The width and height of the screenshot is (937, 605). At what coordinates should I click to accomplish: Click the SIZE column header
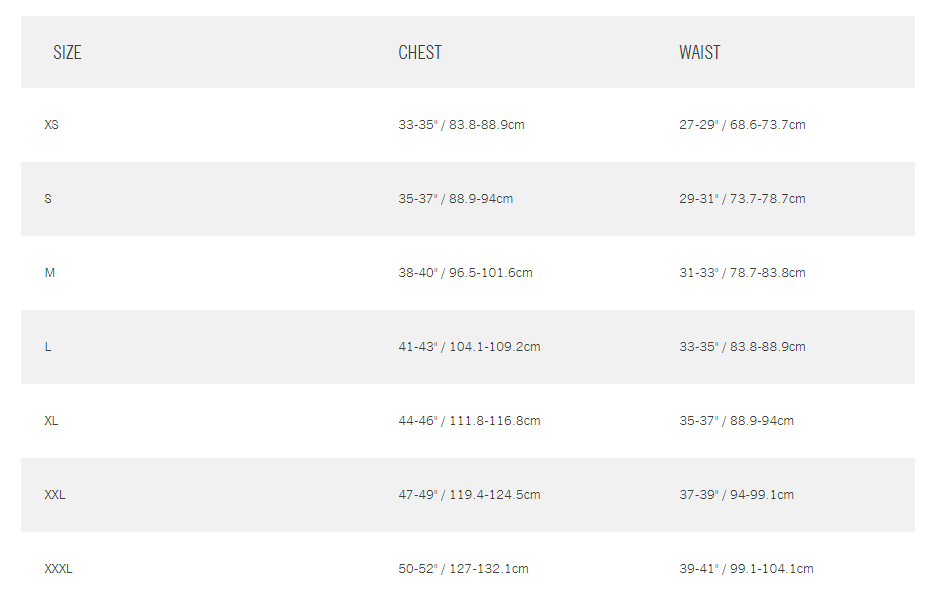click(x=67, y=53)
